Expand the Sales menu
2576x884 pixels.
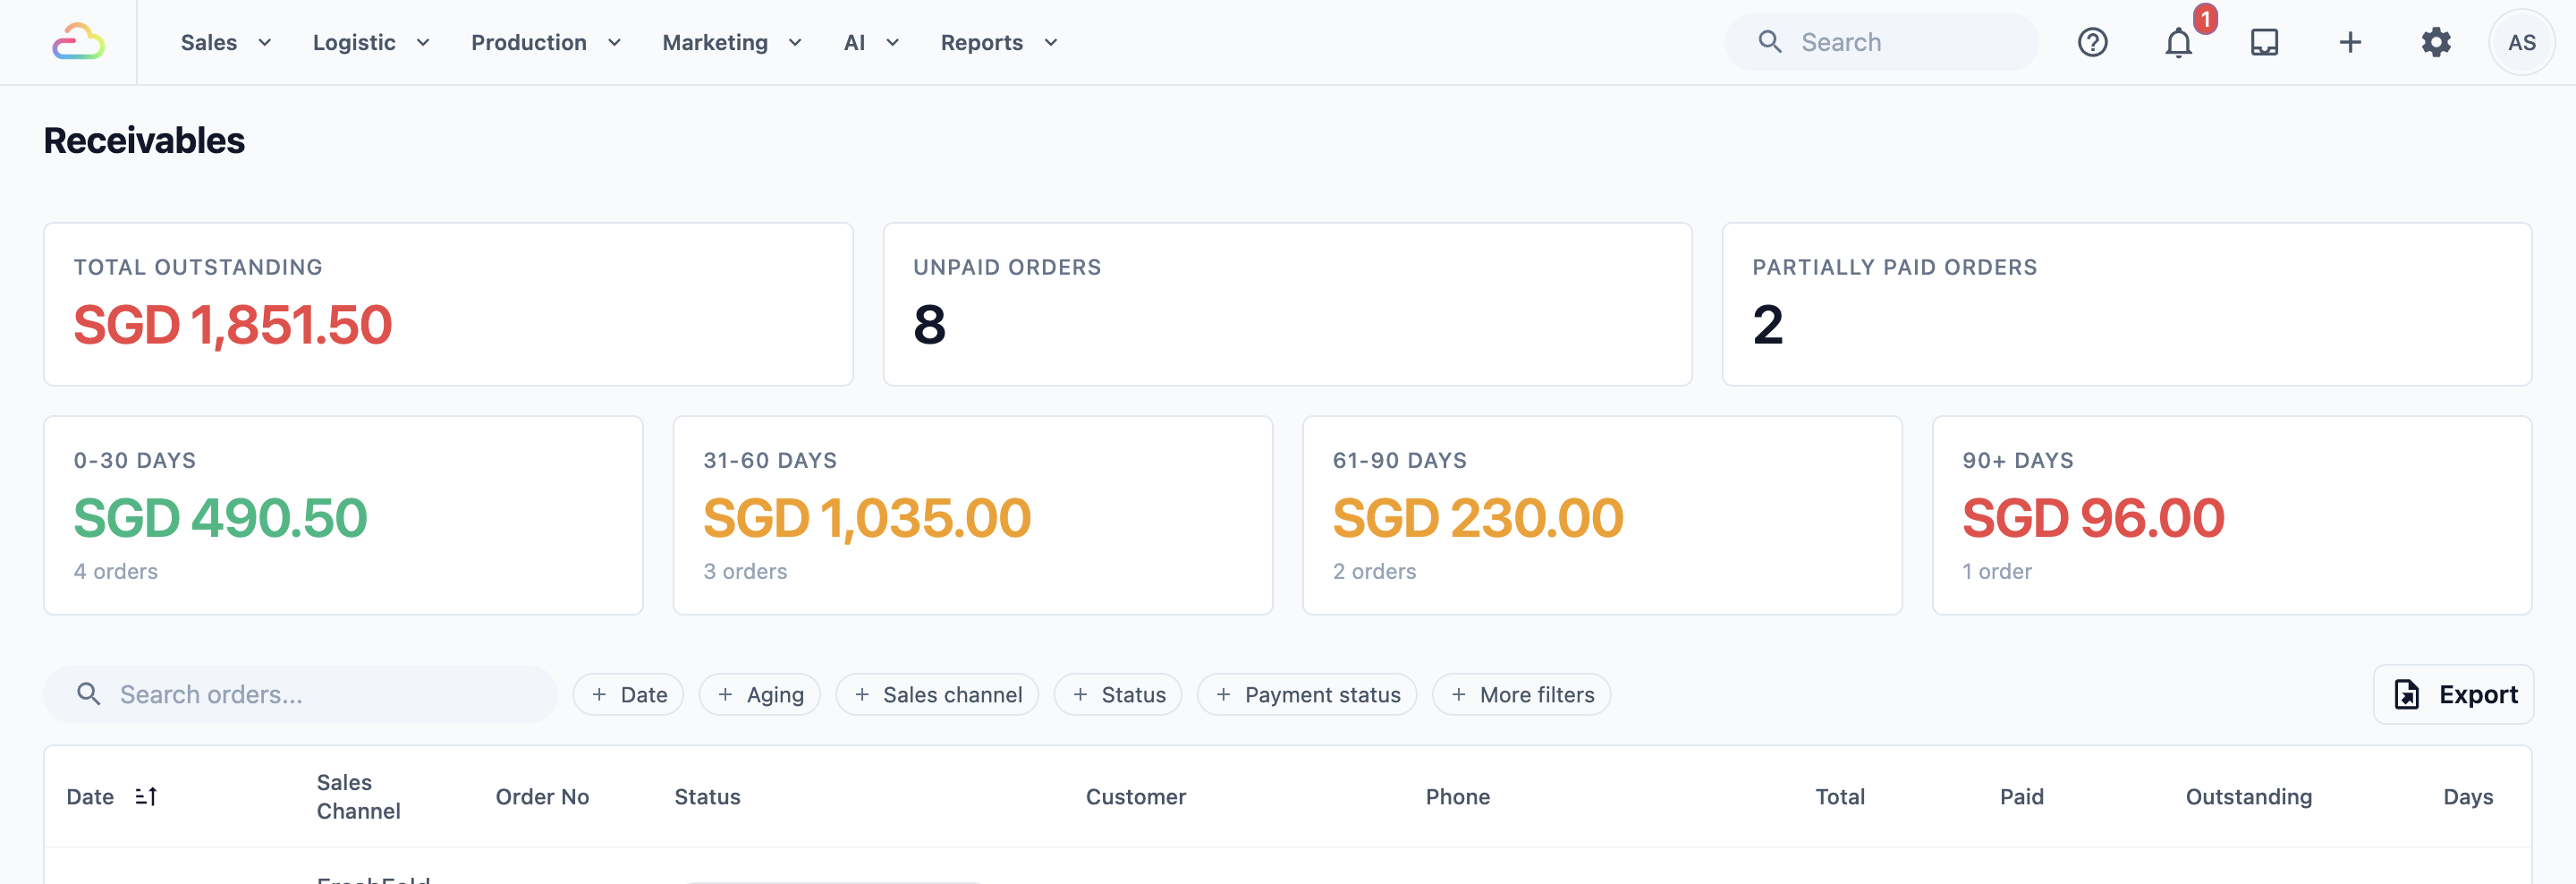point(226,42)
